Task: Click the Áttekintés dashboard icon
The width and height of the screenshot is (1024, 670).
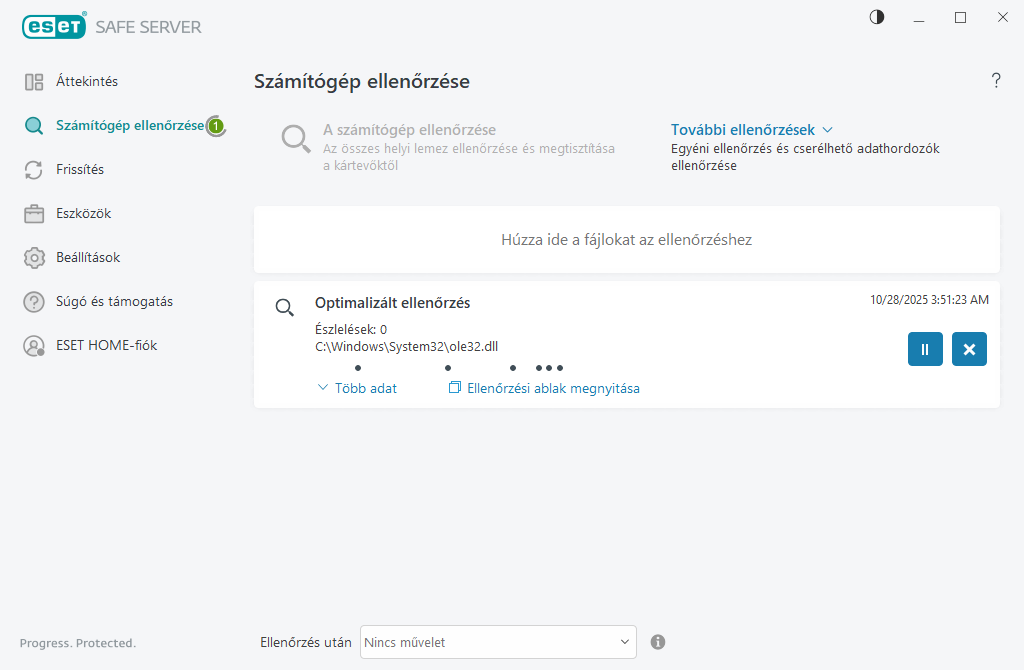Action: [x=34, y=82]
